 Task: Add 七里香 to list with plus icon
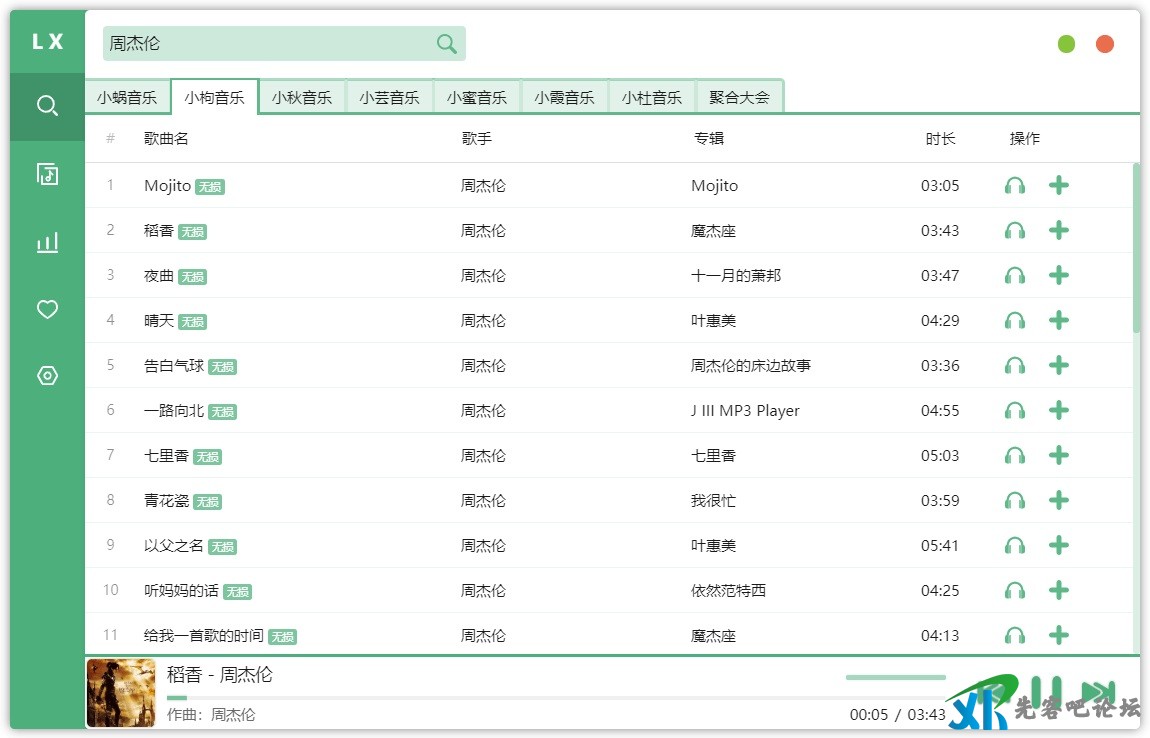(x=1059, y=455)
